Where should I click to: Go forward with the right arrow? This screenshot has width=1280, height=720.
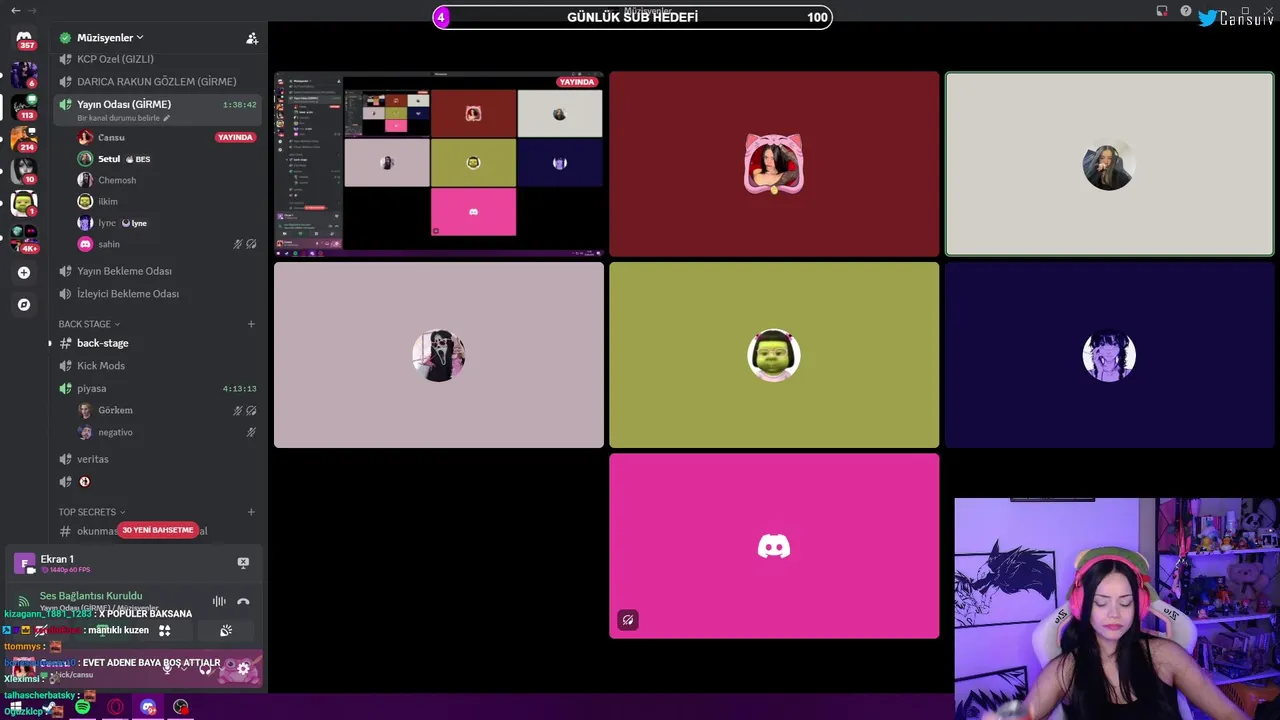point(32,10)
